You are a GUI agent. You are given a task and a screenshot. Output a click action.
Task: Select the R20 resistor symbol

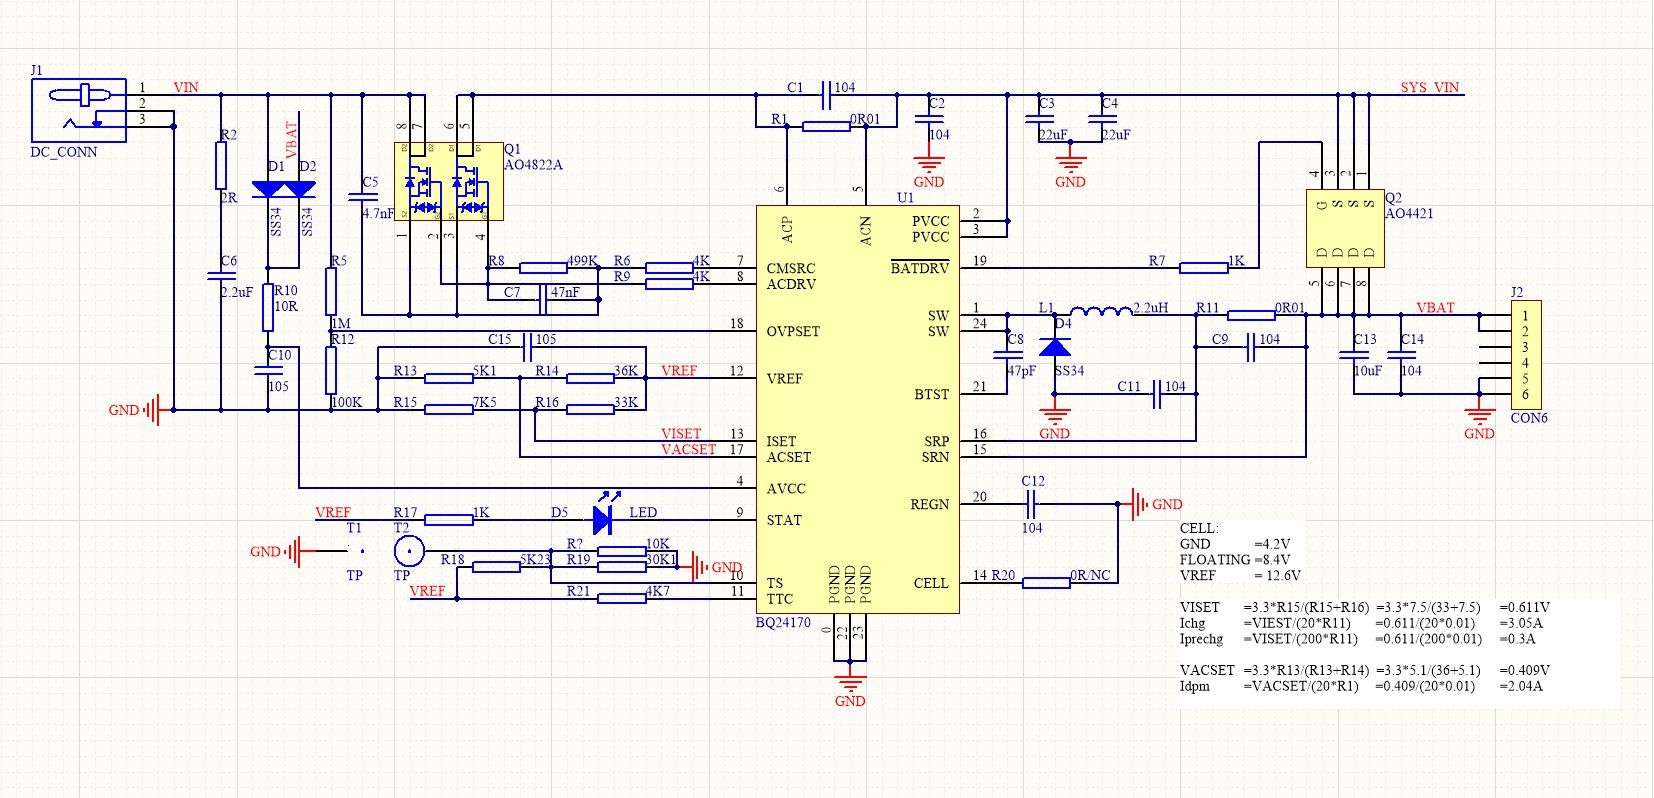coord(1046,582)
